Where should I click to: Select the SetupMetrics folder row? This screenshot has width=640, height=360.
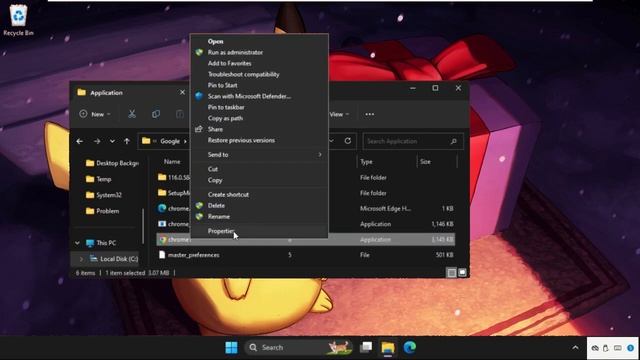click(x=305, y=193)
